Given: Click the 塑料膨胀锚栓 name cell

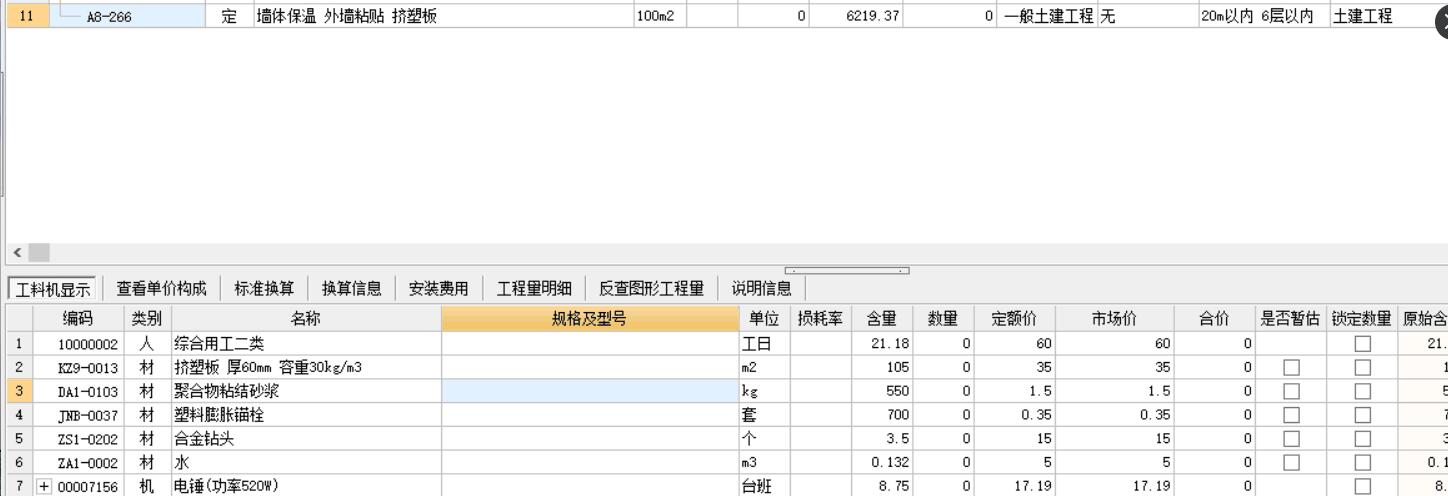Looking at the screenshot, I should (306, 415).
